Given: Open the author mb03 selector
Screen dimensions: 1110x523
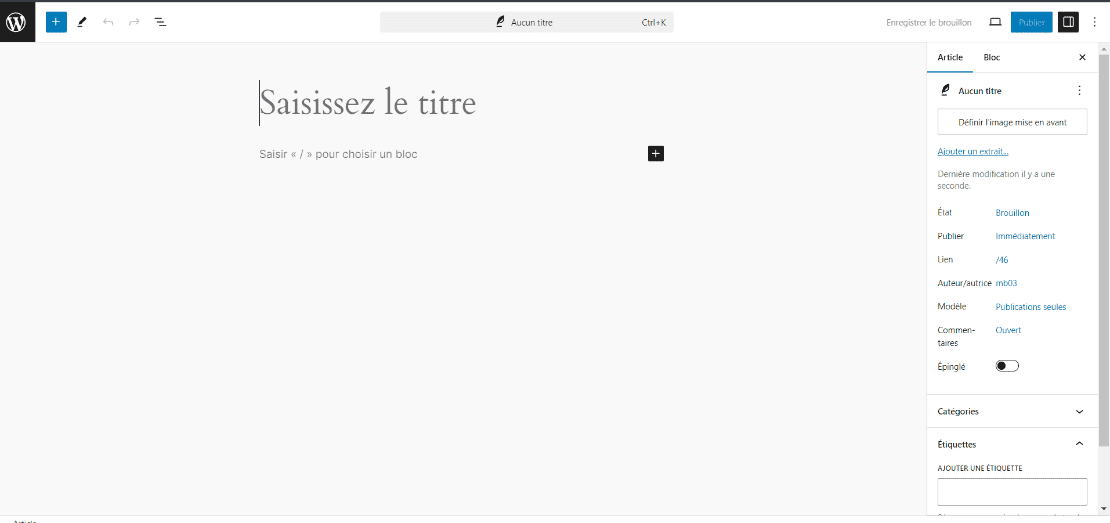Looking at the screenshot, I should pyautogui.click(x=1006, y=283).
